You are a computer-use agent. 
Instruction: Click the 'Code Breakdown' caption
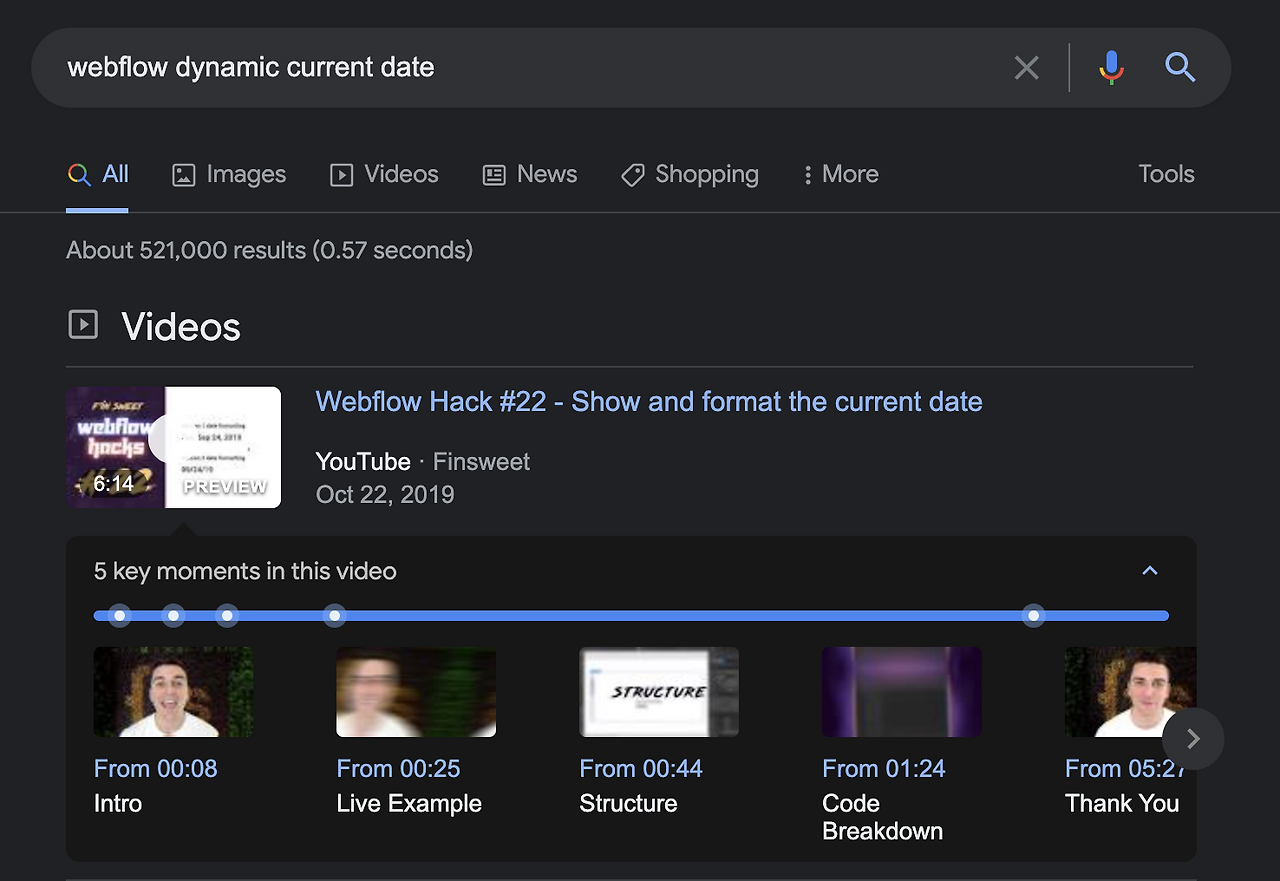tap(882, 817)
